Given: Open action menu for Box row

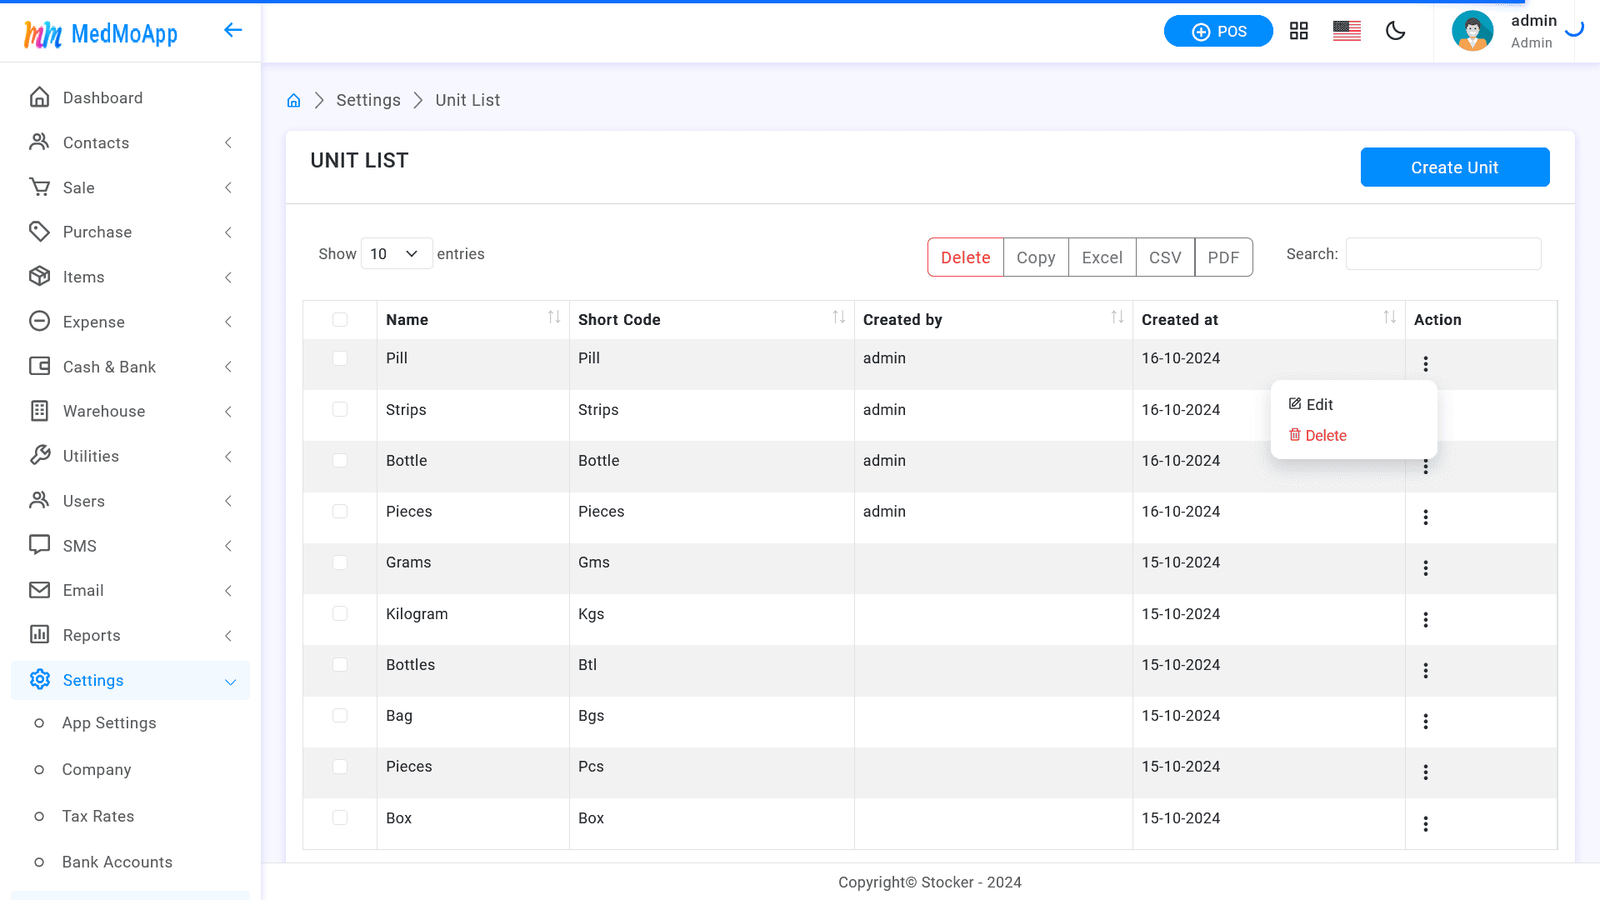Looking at the screenshot, I should click(1426, 824).
